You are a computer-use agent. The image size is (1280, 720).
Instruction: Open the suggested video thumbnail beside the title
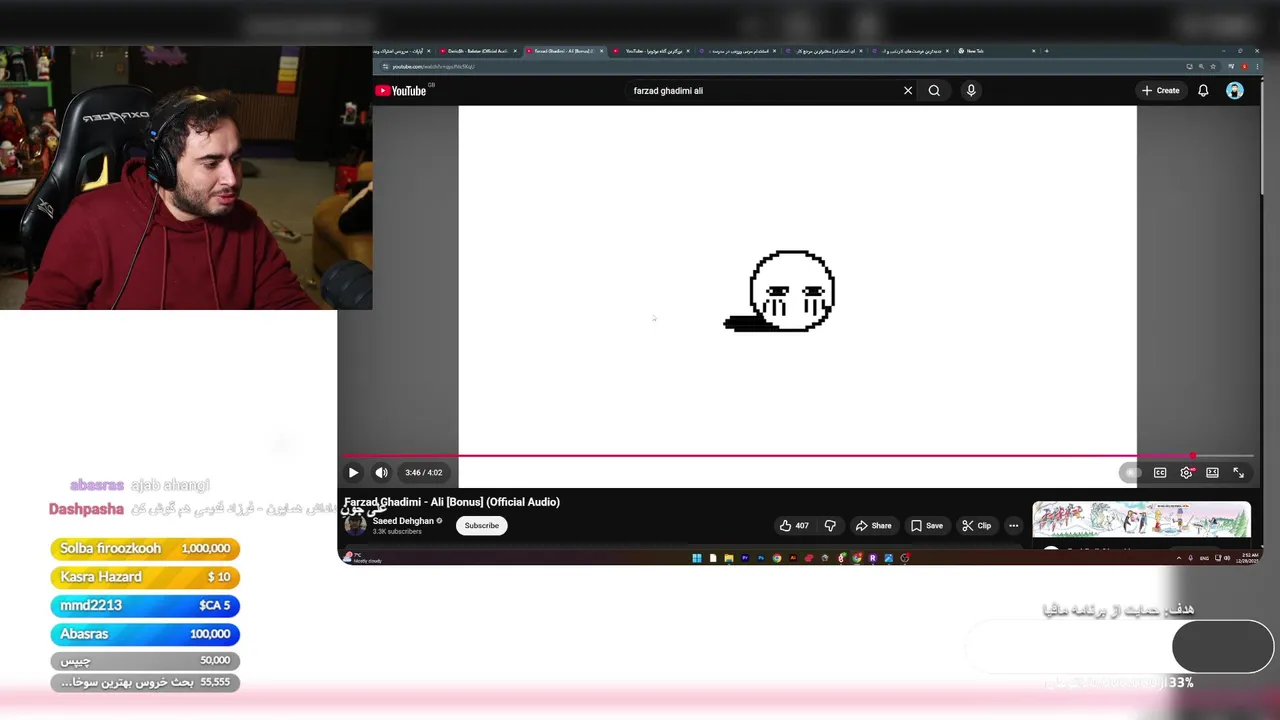click(1141, 519)
